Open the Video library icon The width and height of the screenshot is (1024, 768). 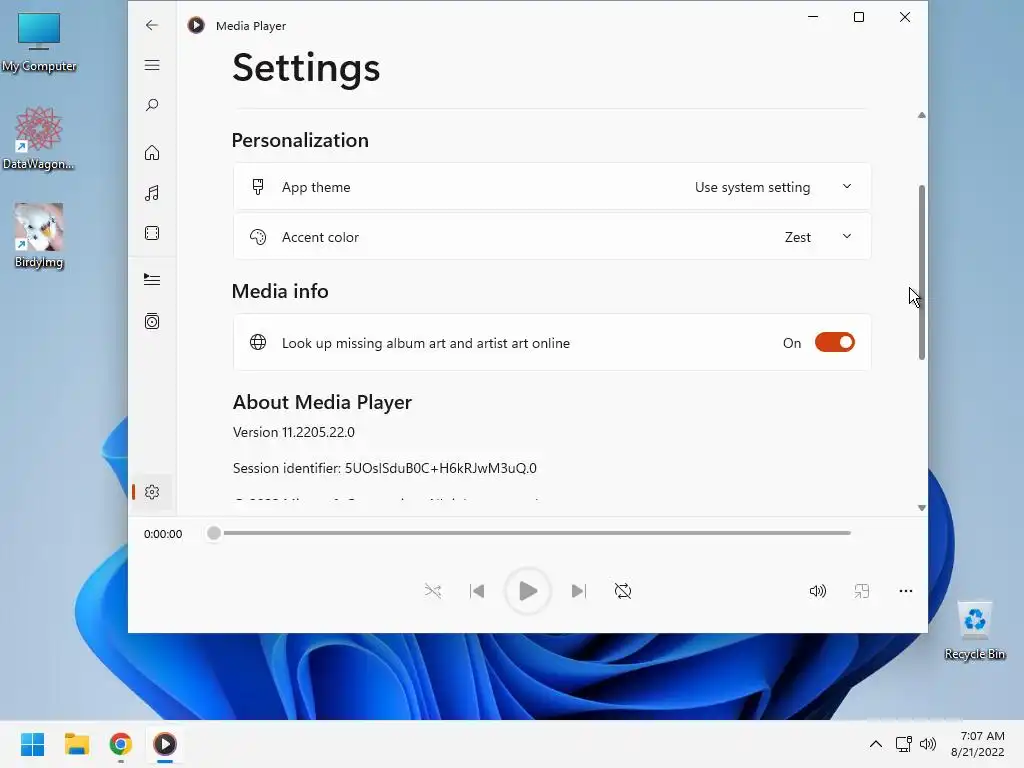tap(152, 233)
